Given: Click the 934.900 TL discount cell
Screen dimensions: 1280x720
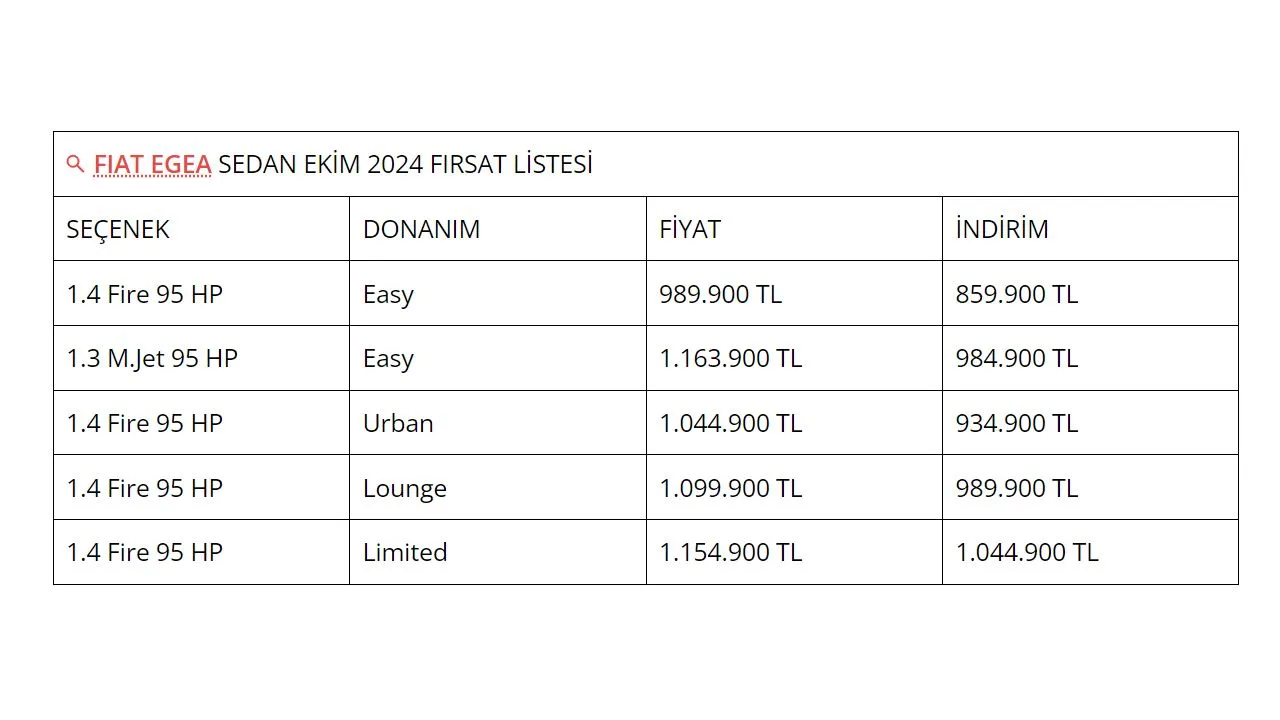Looking at the screenshot, I should (x=1090, y=423).
